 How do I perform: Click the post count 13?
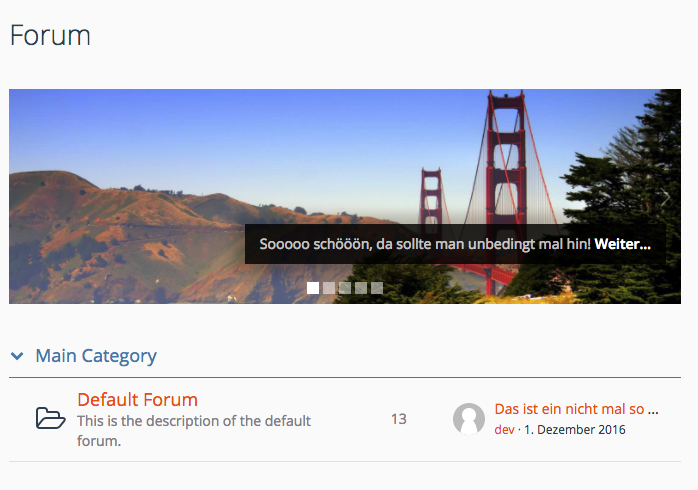398,419
